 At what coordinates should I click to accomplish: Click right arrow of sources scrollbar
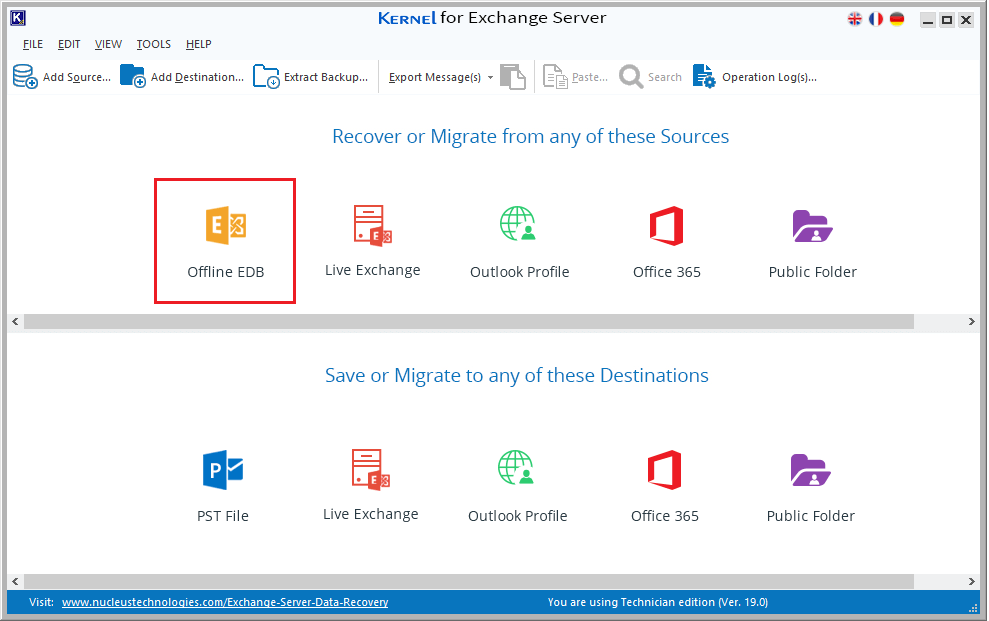pos(971,322)
